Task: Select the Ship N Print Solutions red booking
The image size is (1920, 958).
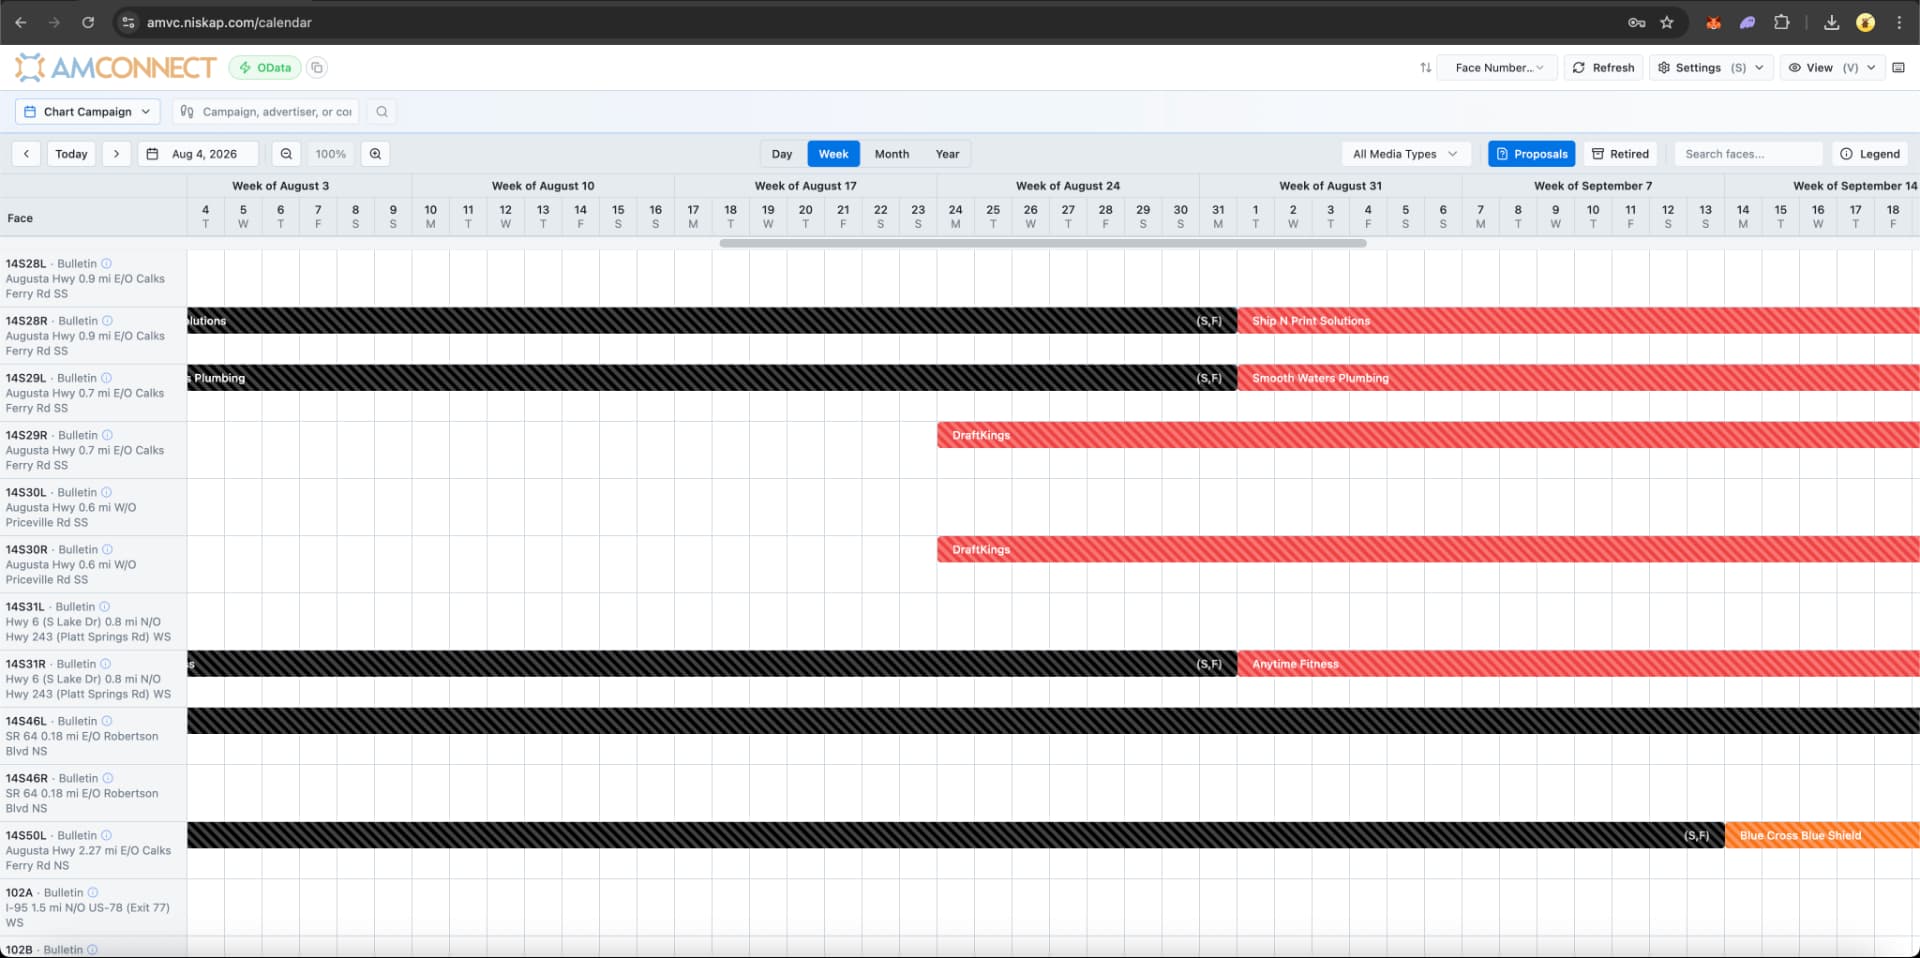Action: (x=1578, y=321)
